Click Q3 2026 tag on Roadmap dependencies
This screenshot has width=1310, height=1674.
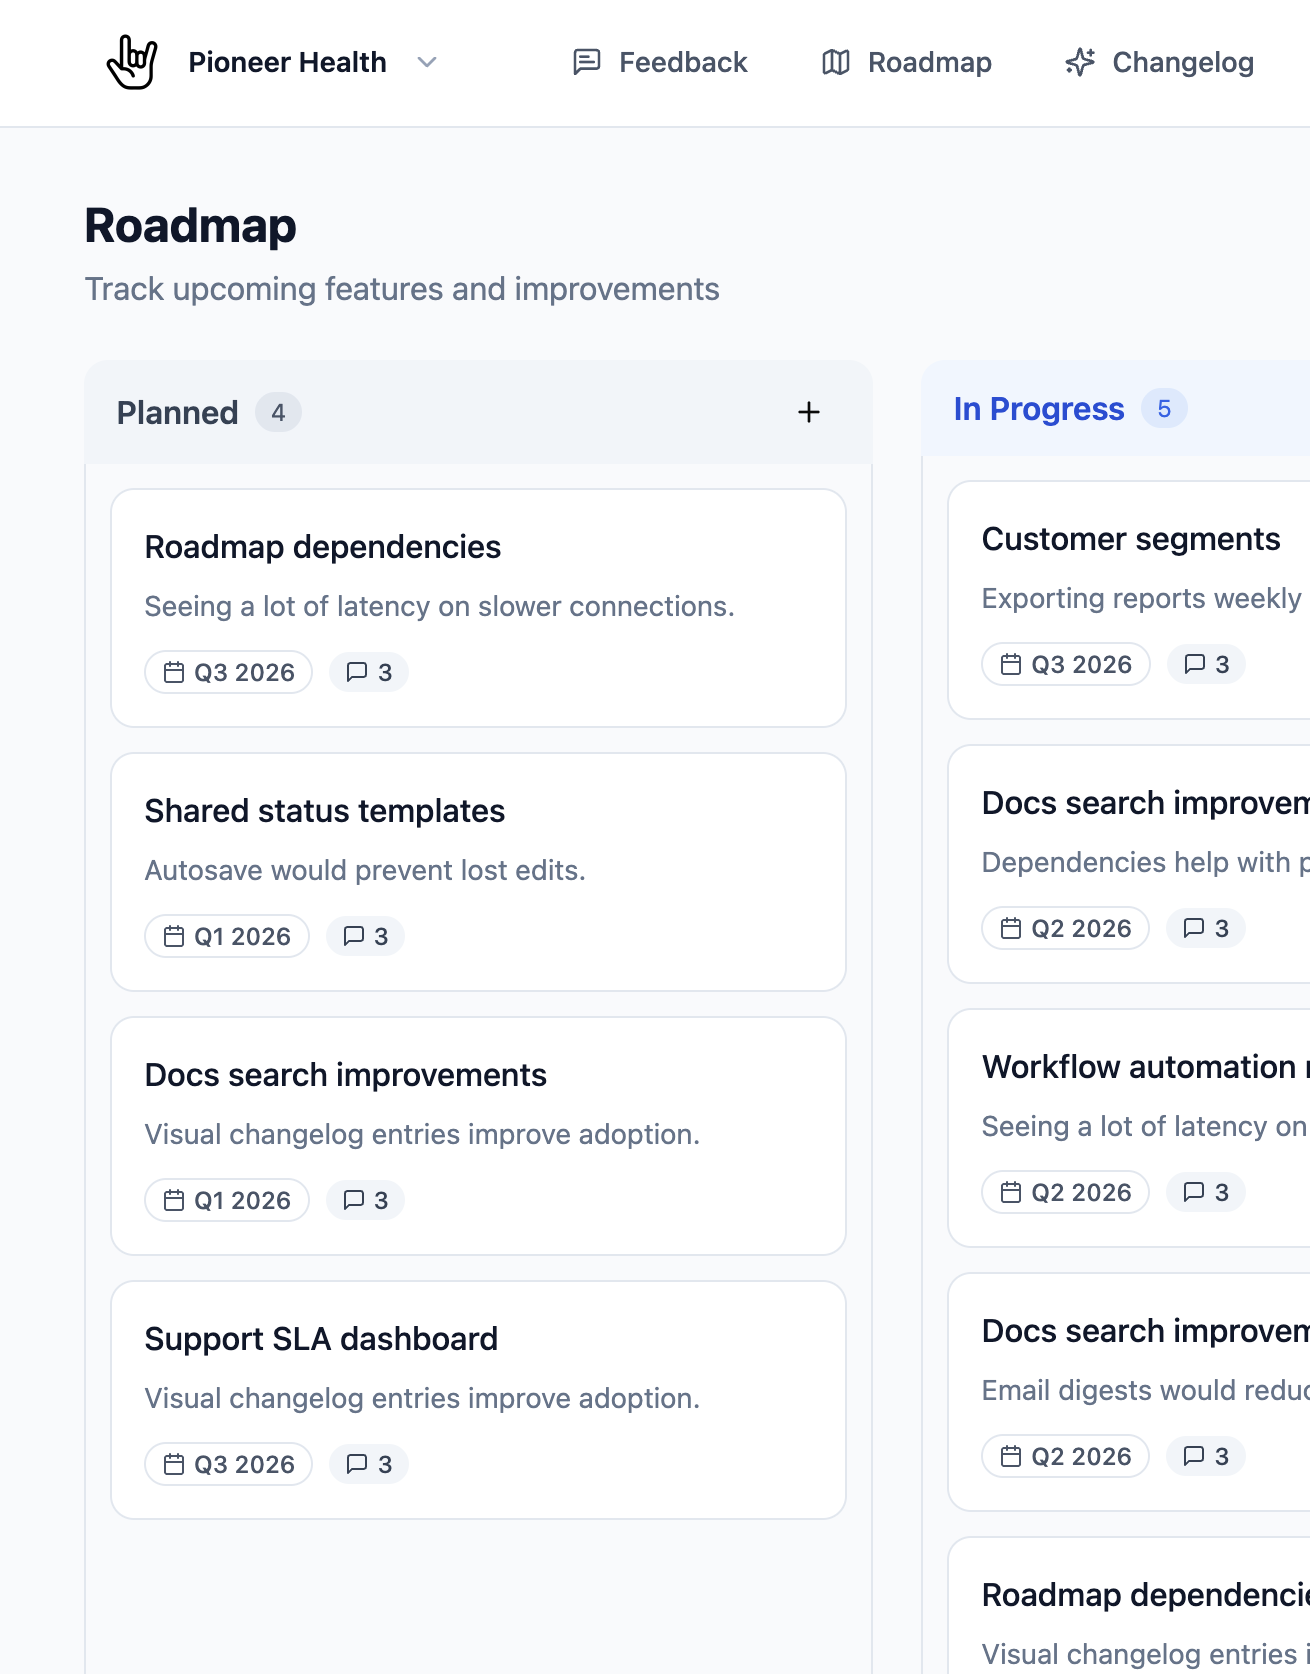[229, 672]
